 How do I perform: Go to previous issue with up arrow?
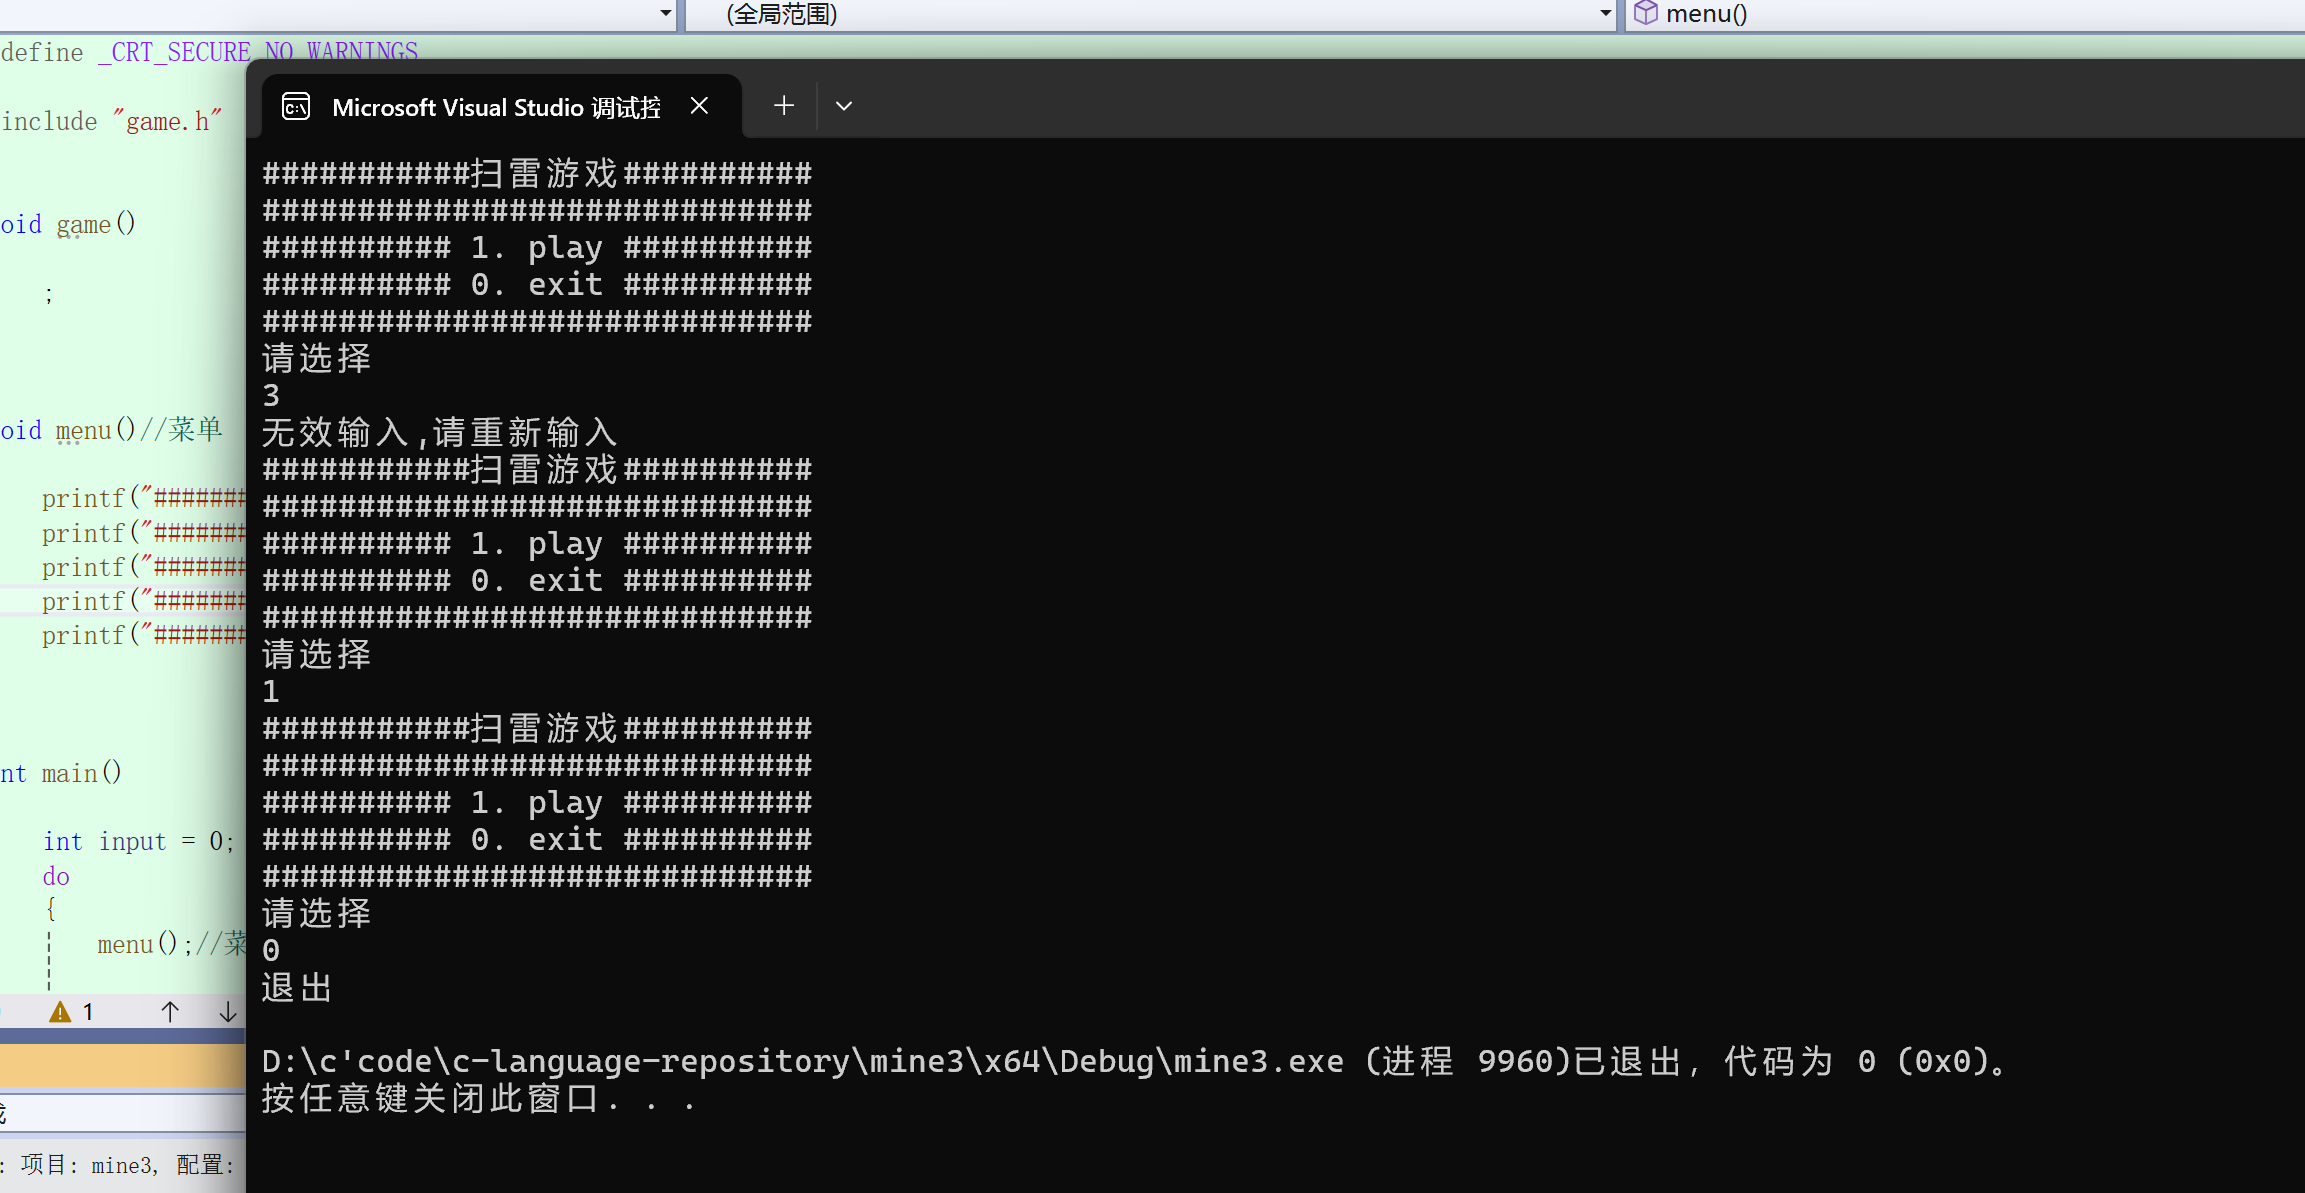170,1012
